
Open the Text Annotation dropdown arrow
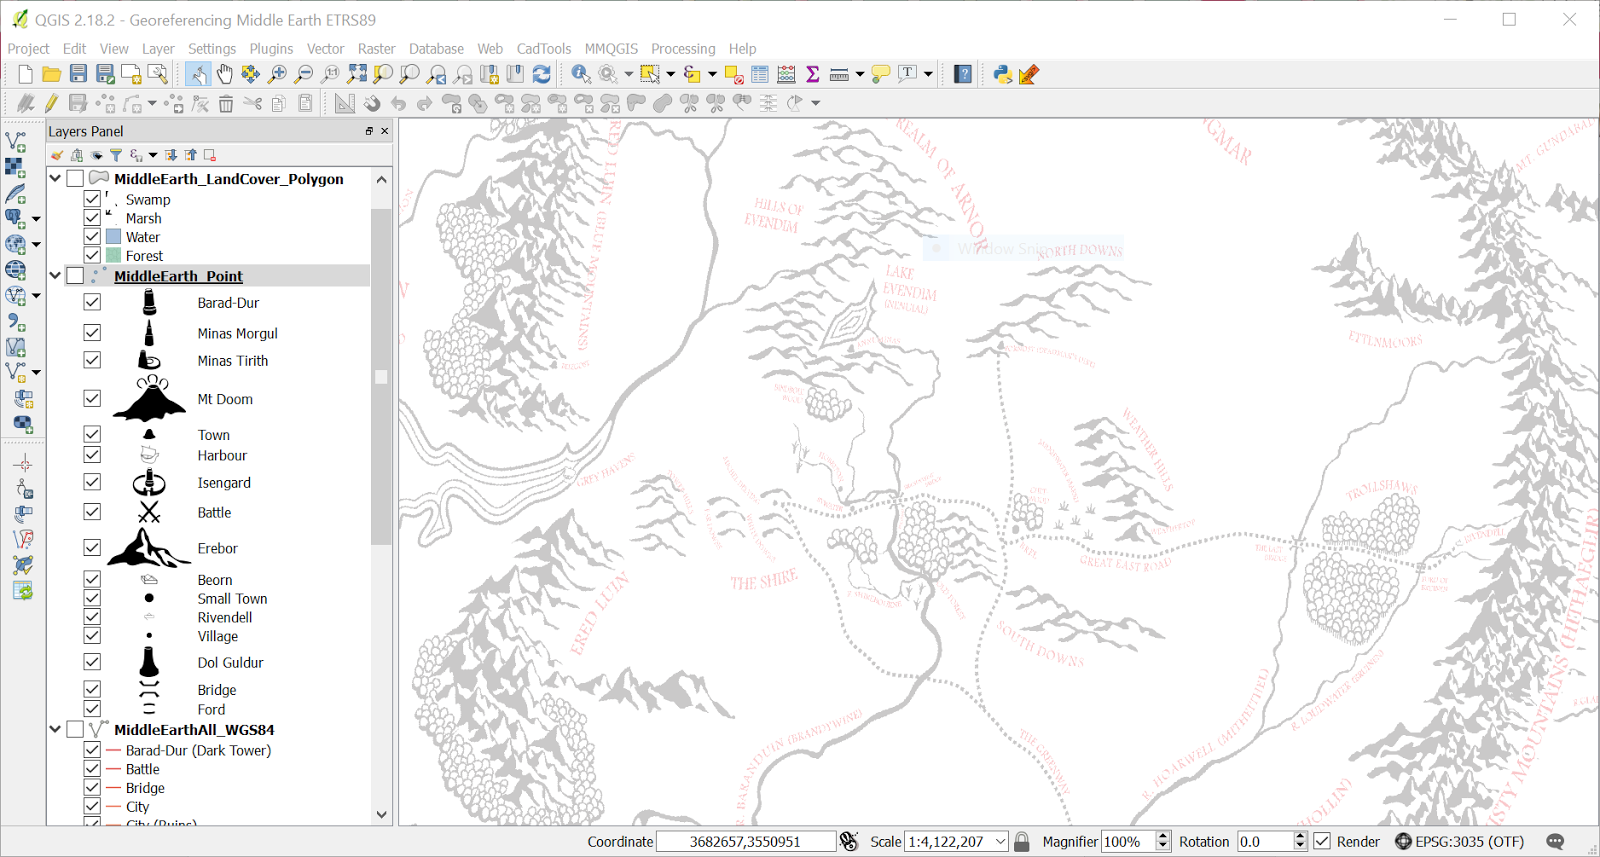point(928,74)
